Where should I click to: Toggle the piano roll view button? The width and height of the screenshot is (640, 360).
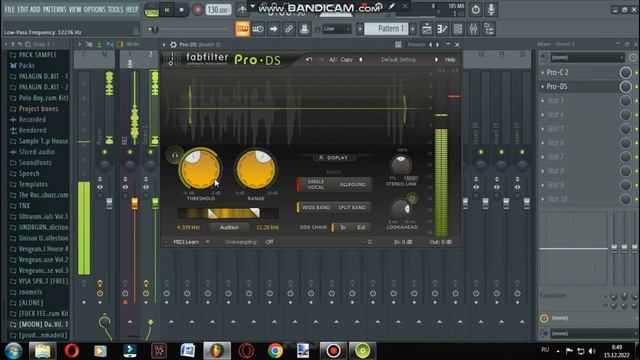242,29
